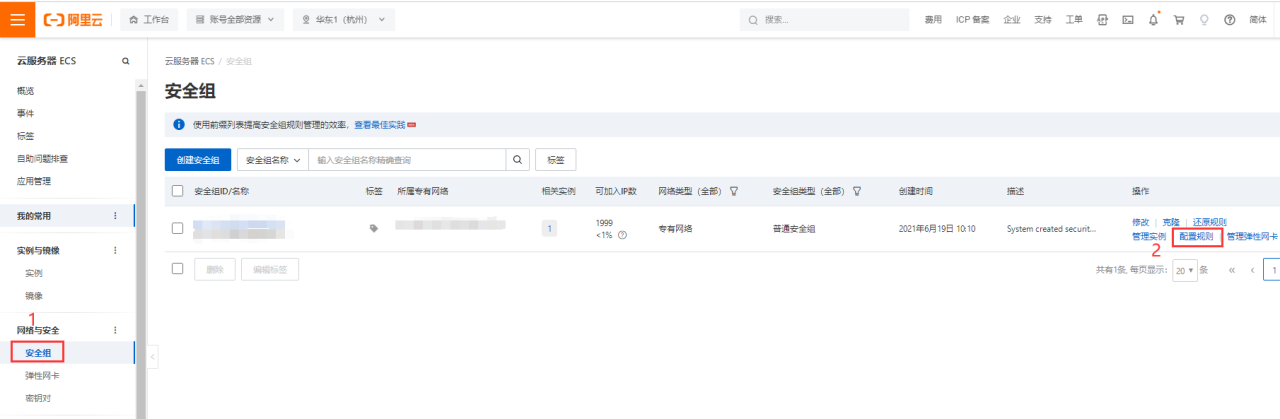Click the disabled 删除 button

click(x=214, y=269)
